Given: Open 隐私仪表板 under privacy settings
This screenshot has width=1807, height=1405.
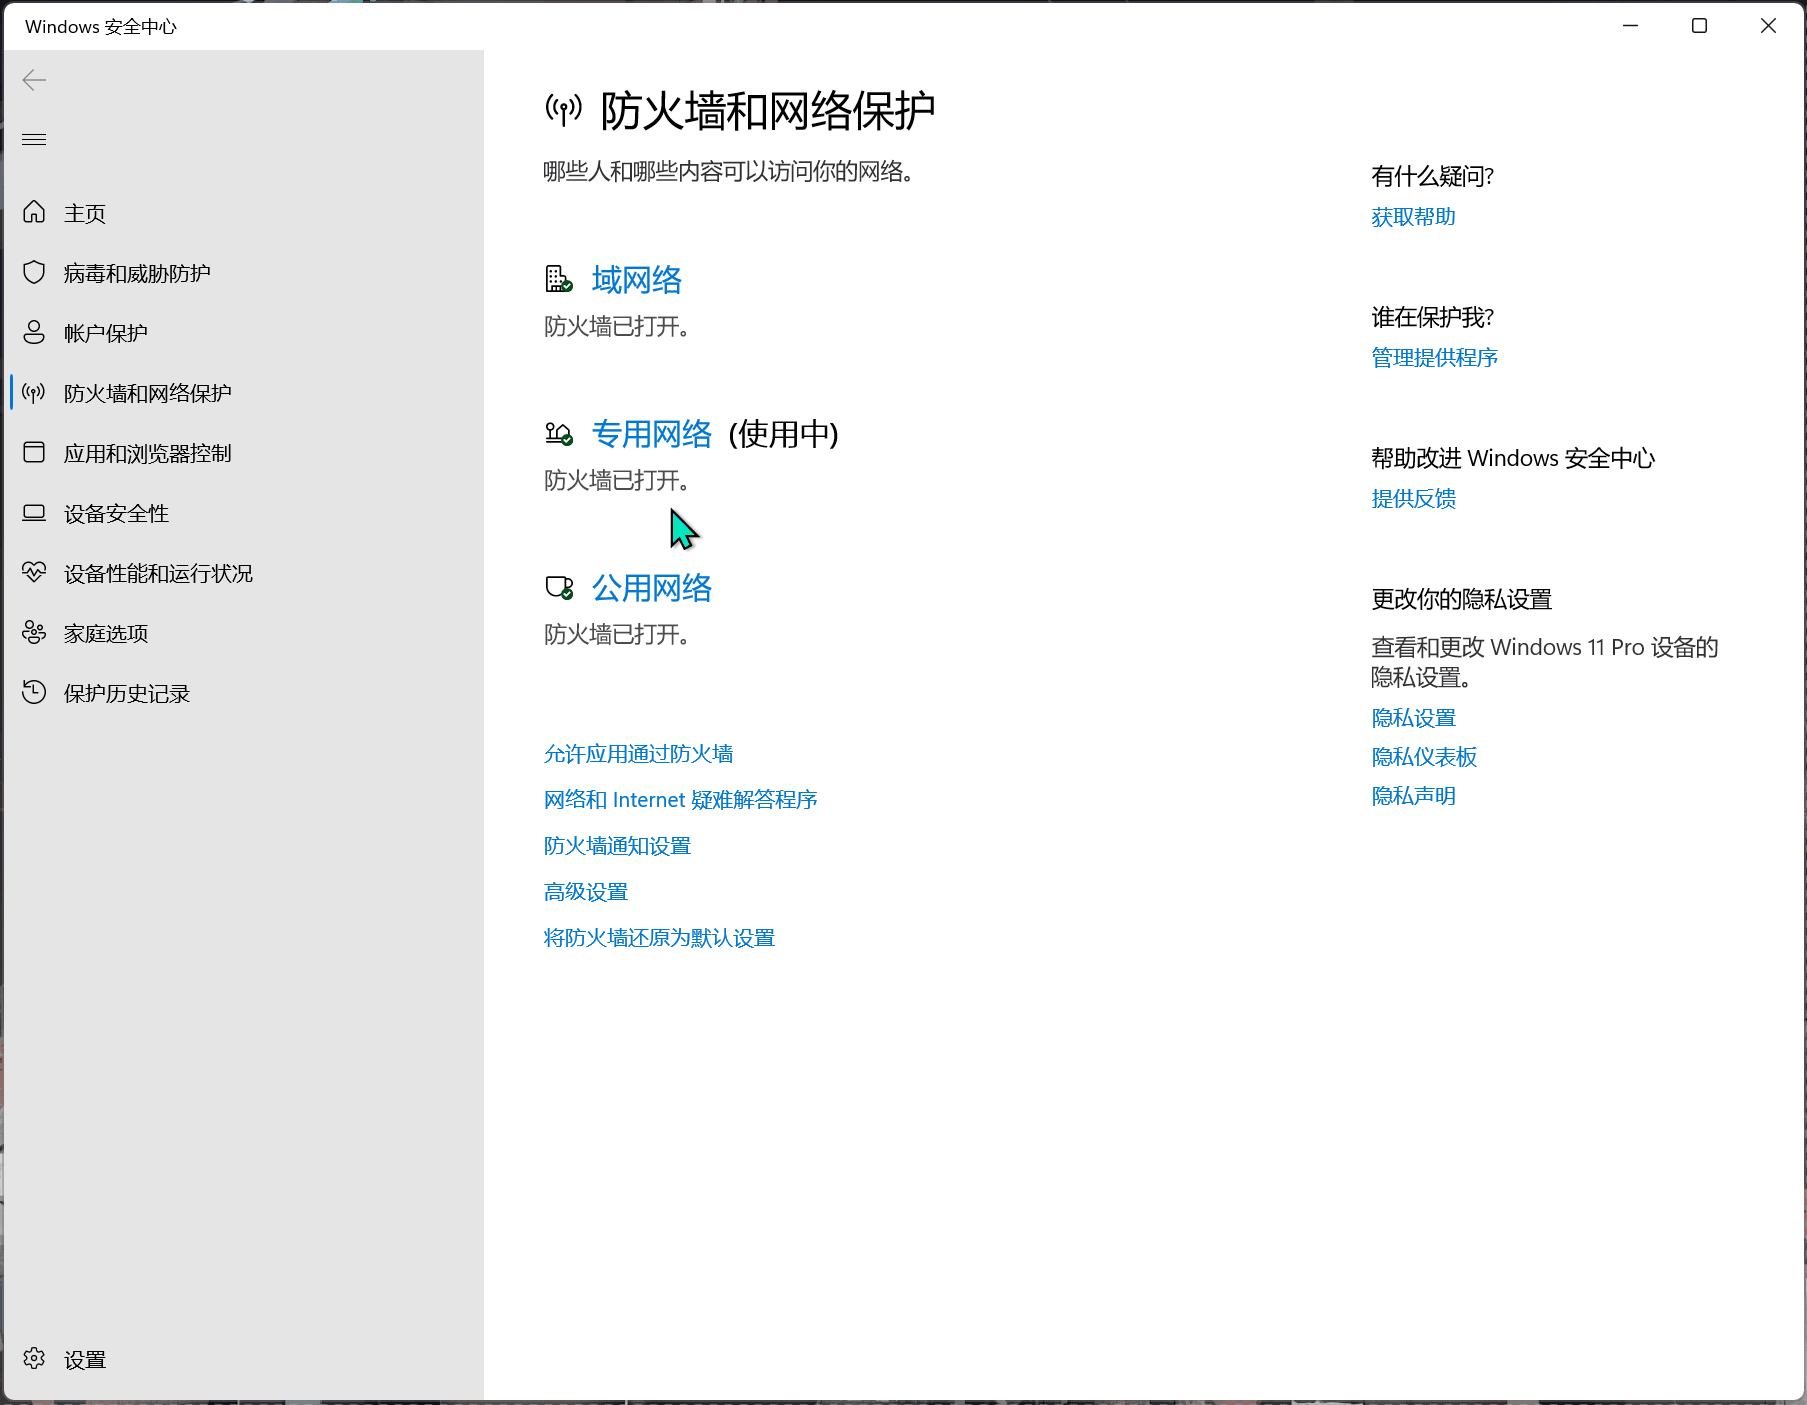Looking at the screenshot, I should click(1423, 757).
